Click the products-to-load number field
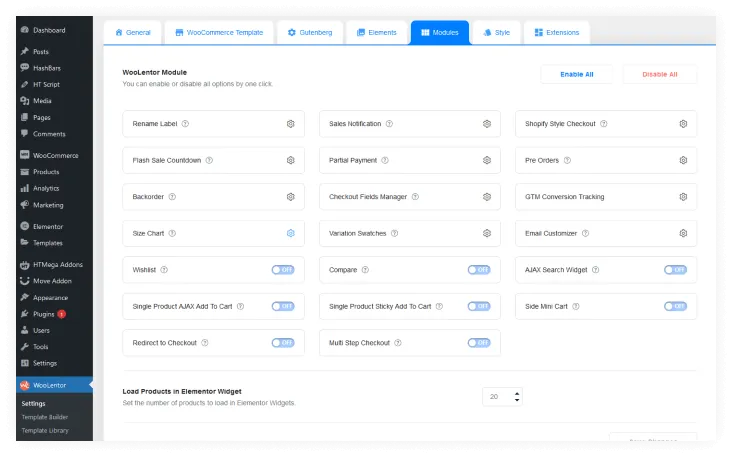Viewport: 732px width, 457px height. coord(502,397)
